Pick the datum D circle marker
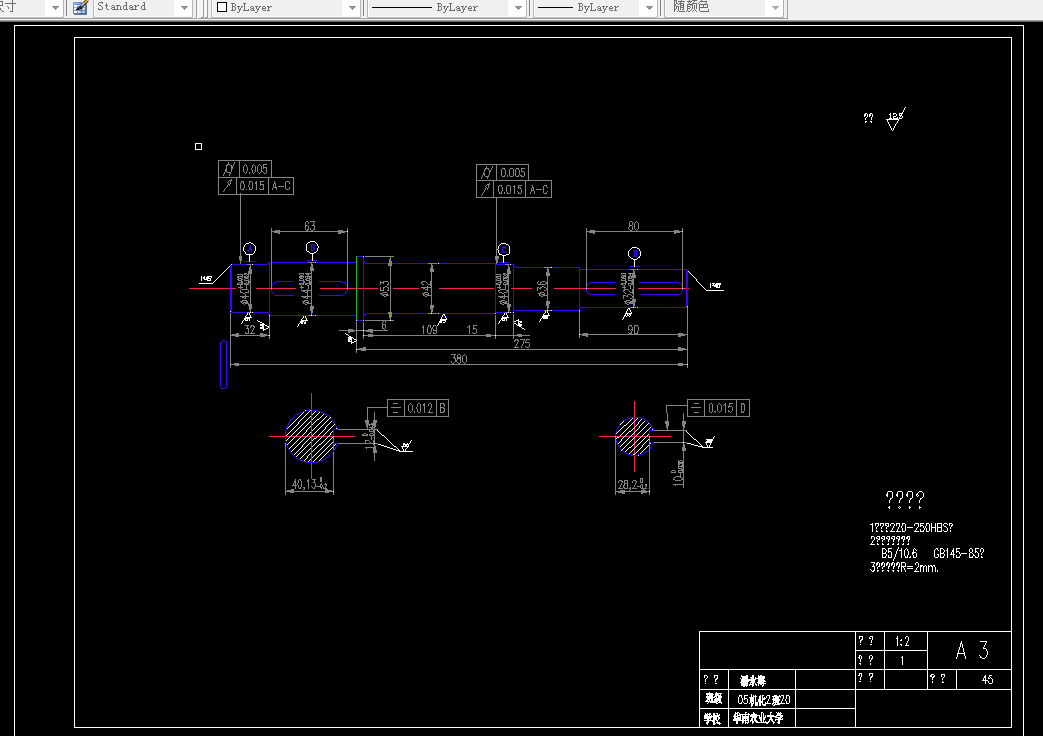The width and height of the screenshot is (1043, 736). tap(635, 254)
